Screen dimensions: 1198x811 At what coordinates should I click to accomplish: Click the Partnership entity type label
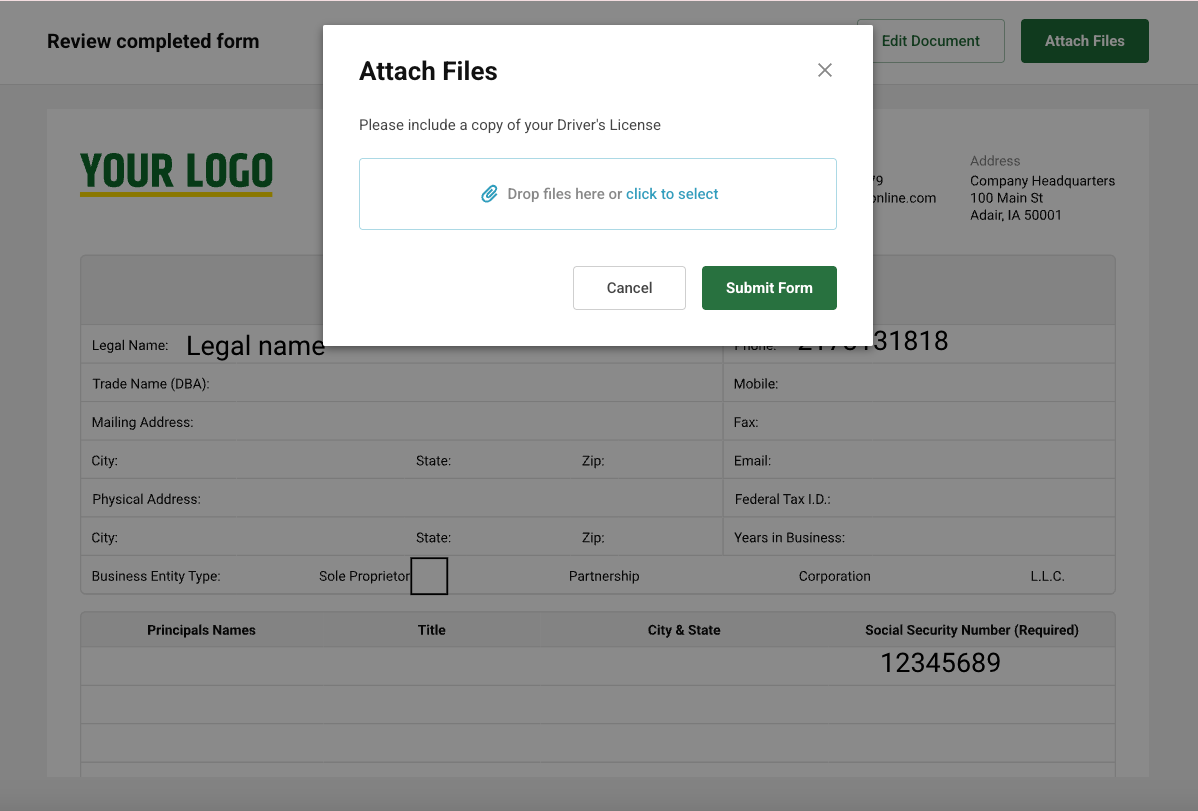[x=604, y=575]
